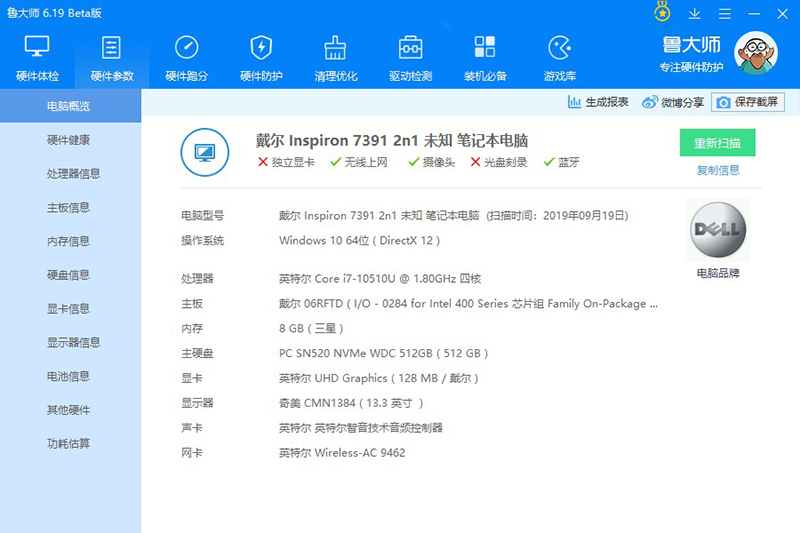
Task: Click the round computer monitor icon
Action: click(x=205, y=152)
